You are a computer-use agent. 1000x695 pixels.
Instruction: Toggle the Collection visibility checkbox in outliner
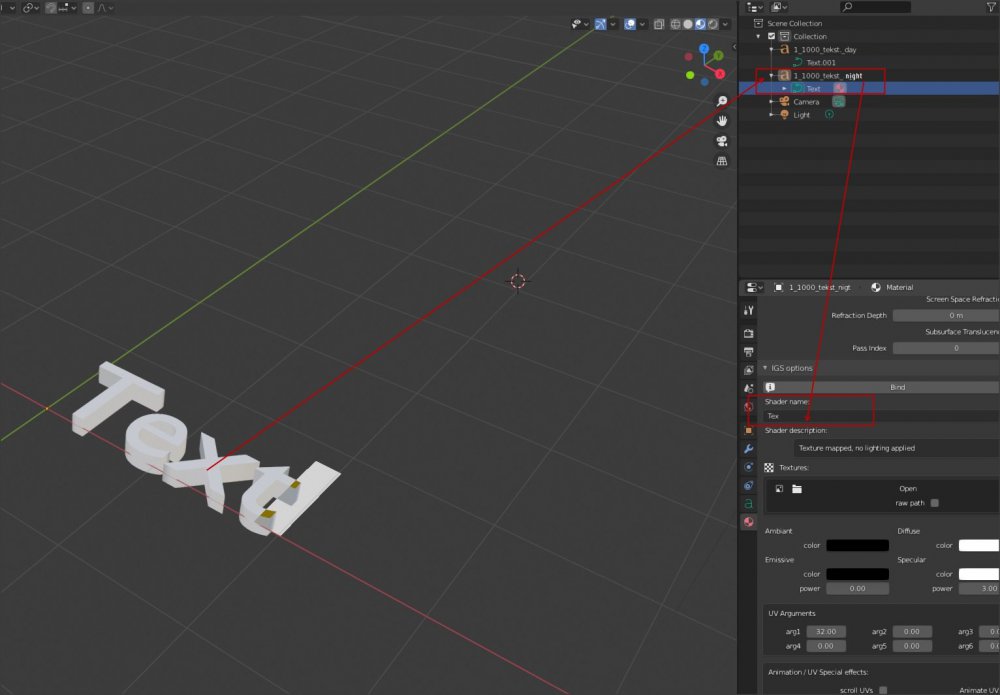click(x=771, y=36)
